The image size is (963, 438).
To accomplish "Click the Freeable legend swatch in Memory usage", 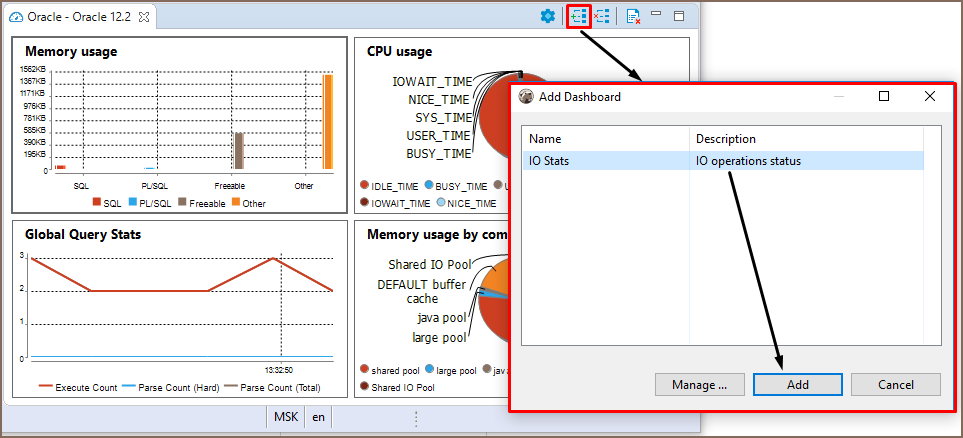I will 183,203.
